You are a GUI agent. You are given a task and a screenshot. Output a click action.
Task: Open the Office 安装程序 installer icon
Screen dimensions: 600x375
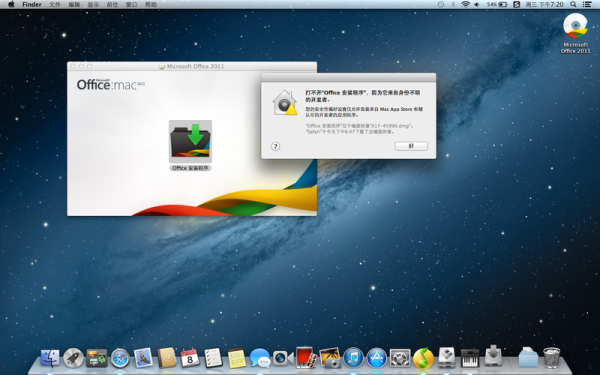pos(190,141)
